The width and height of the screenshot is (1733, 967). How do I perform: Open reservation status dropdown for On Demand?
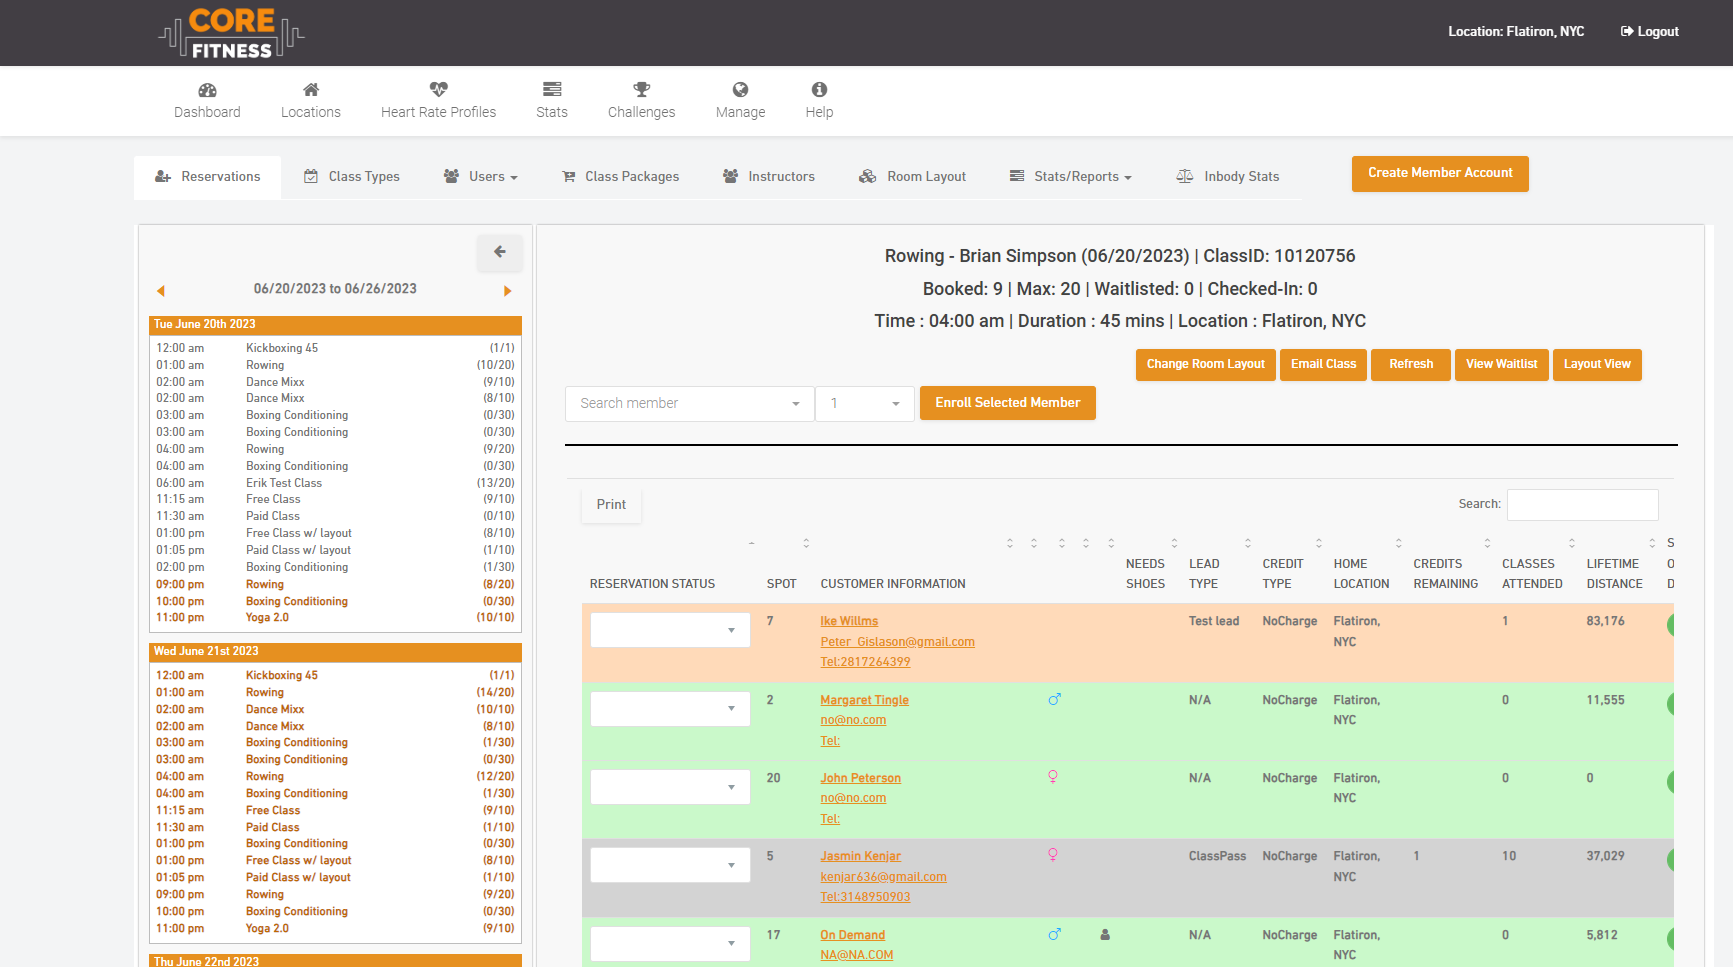click(670, 943)
